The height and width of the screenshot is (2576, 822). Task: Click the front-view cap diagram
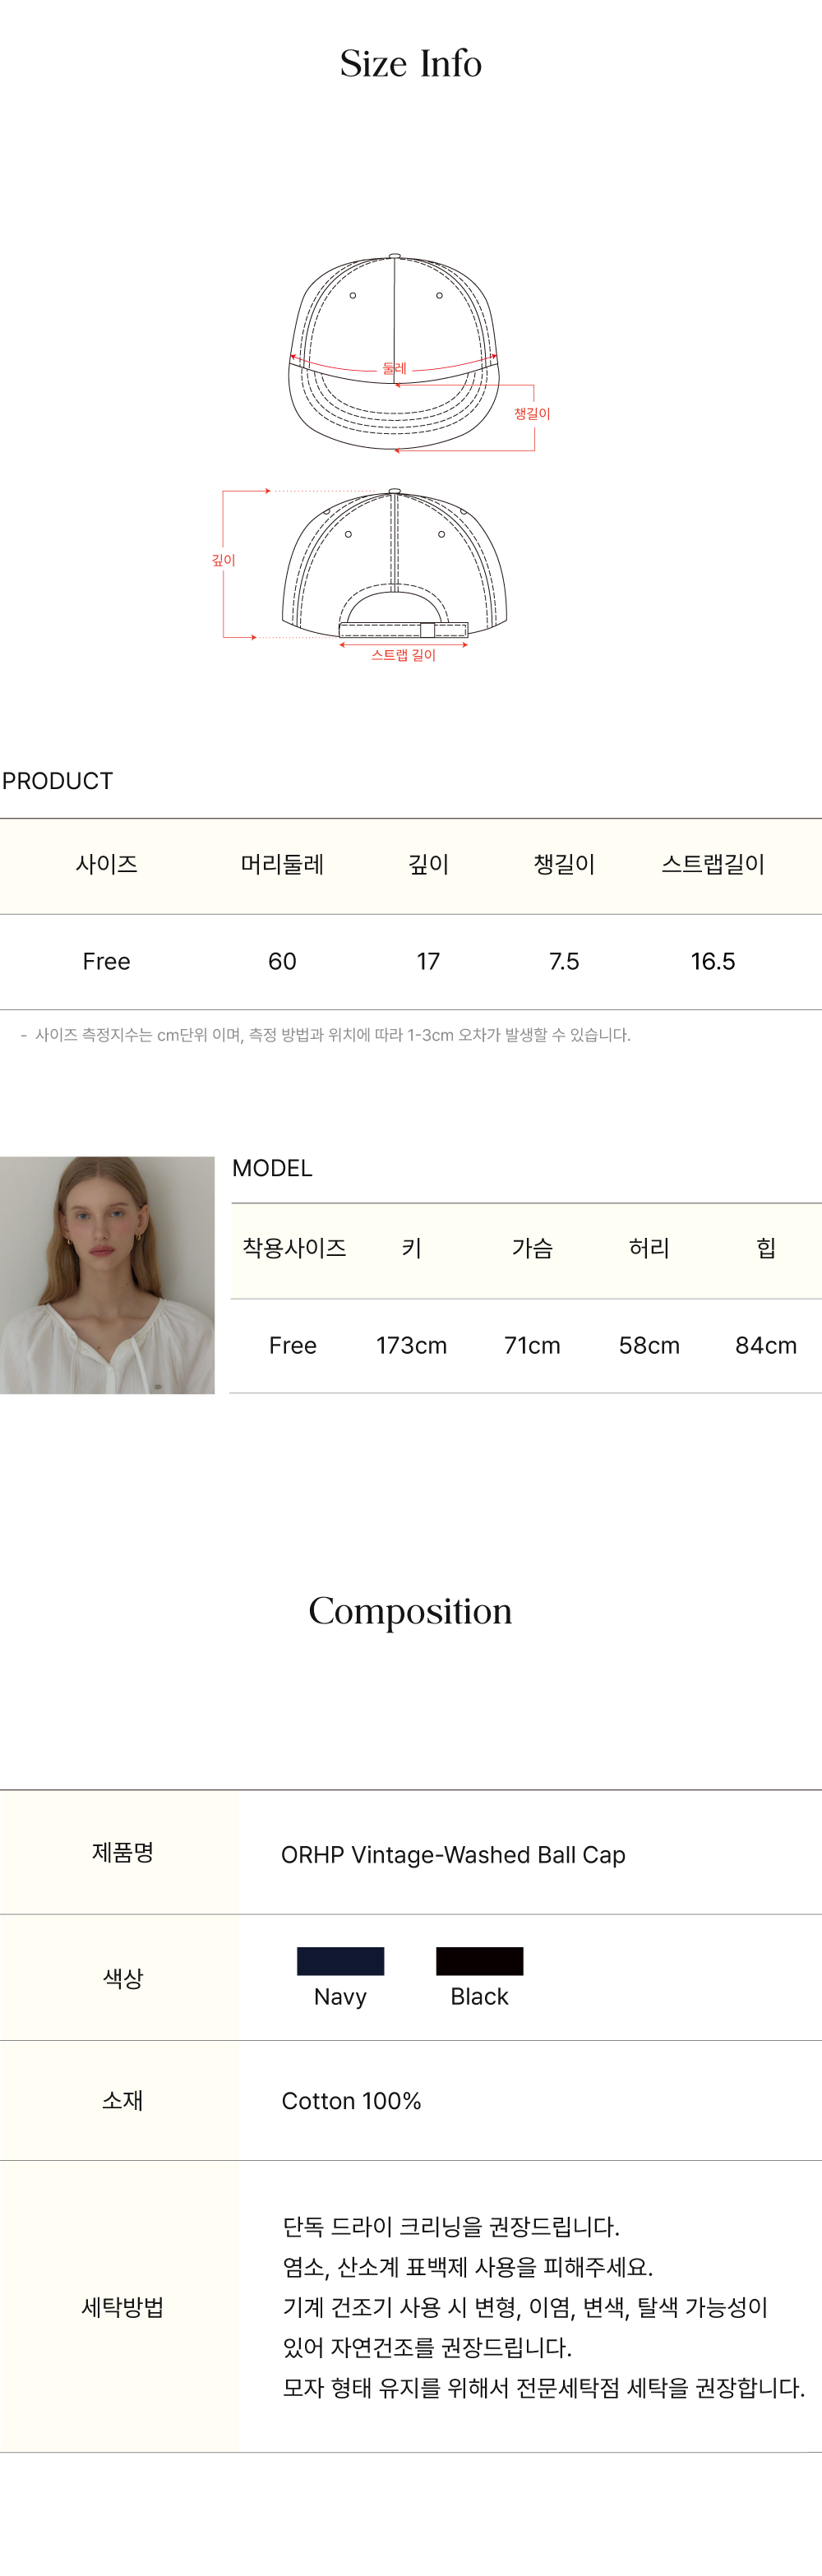(x=394, y=350)
